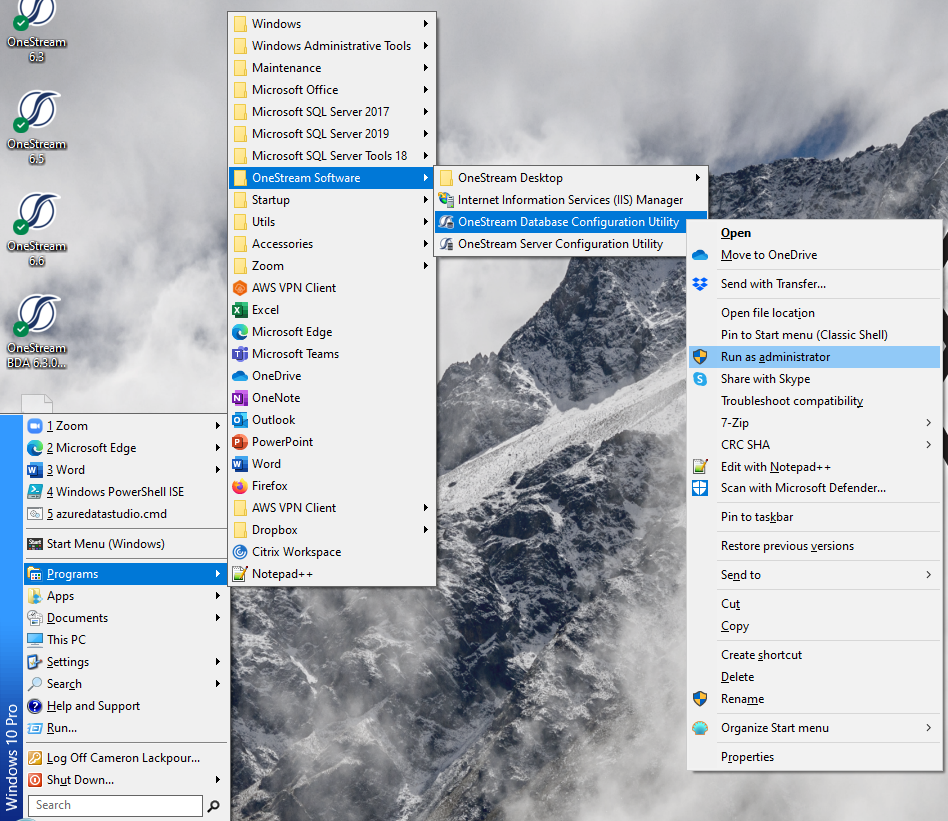The image size is (948, 821).
Task: Expand the Documents submenu arrow
Action: coord(218,617)
